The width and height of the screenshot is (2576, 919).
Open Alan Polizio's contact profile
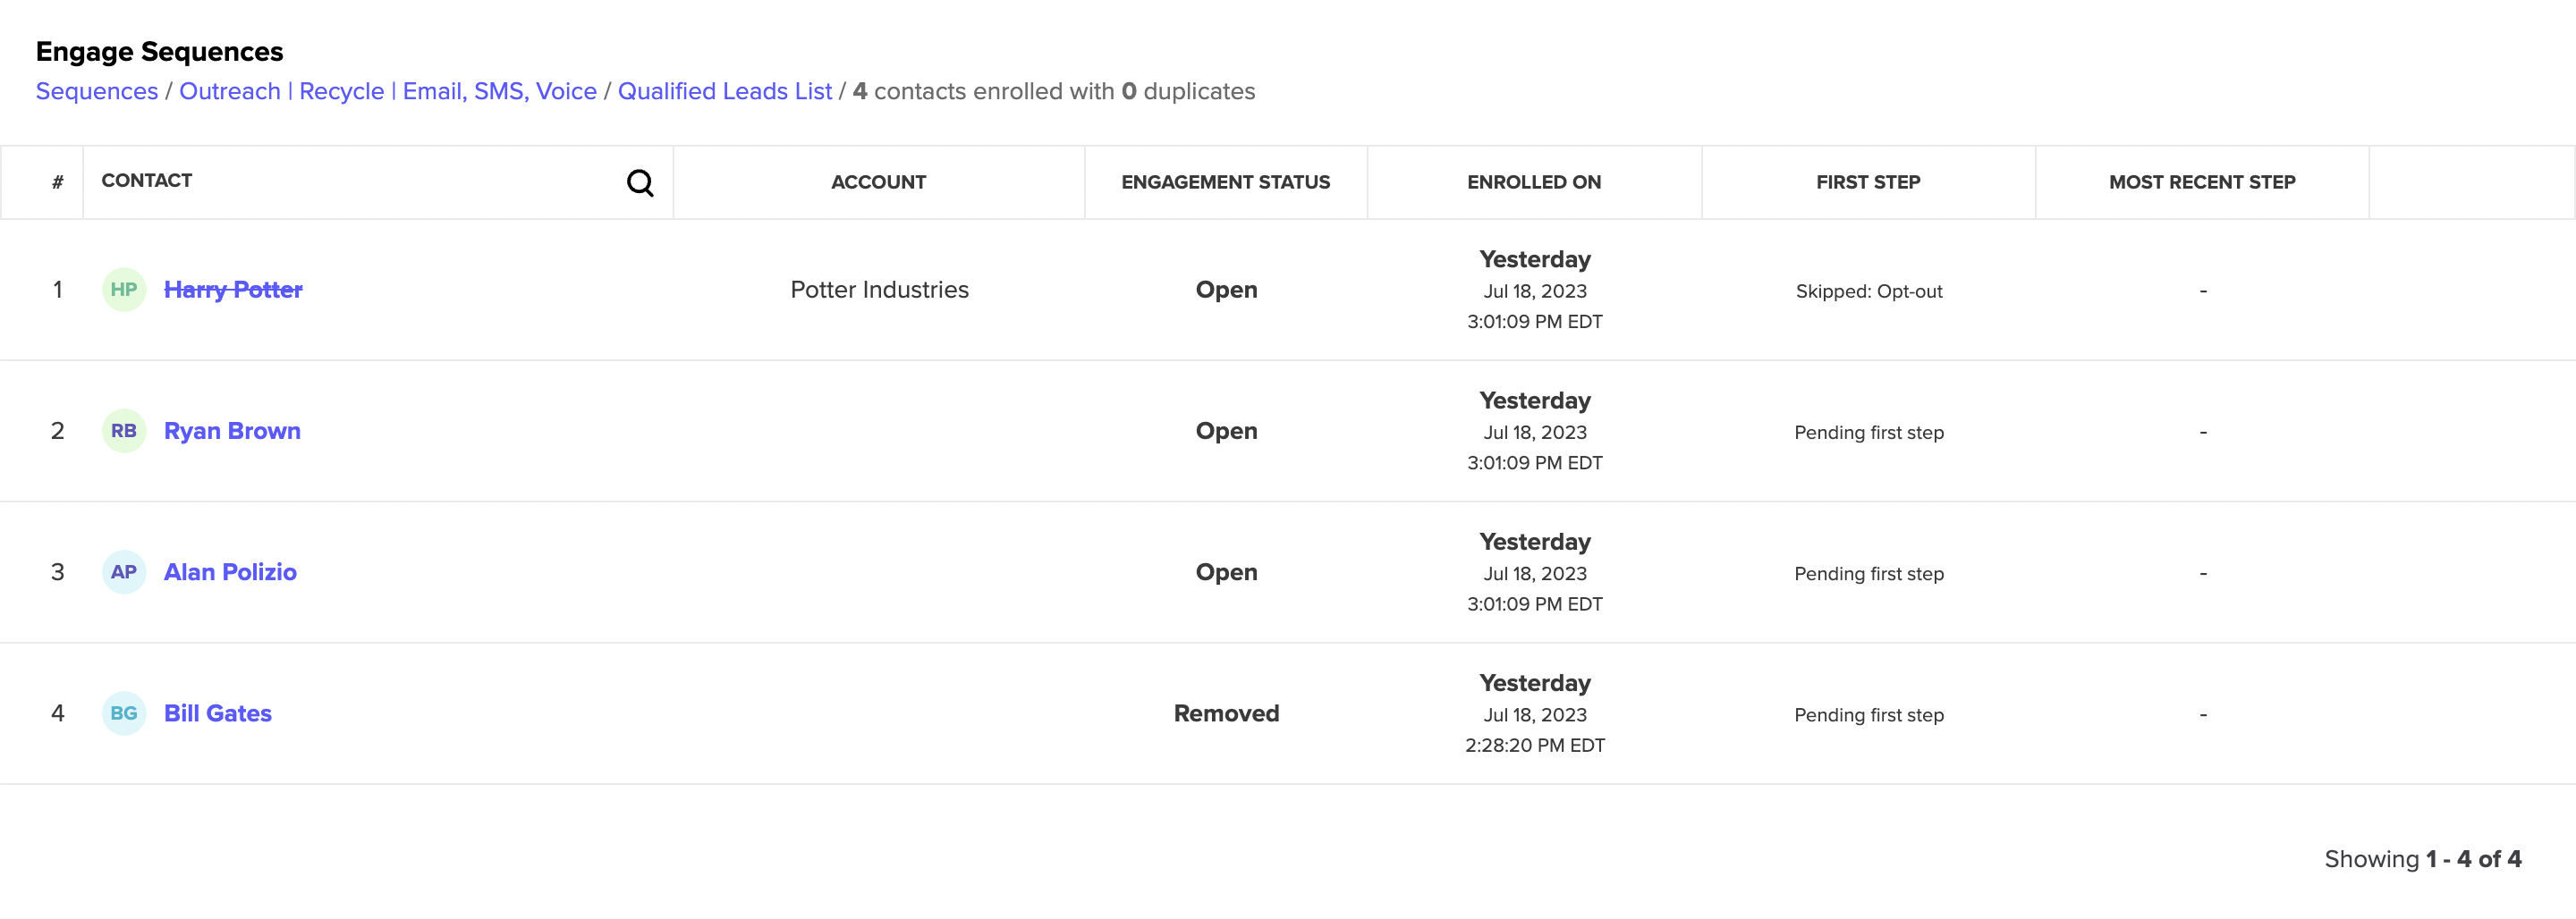229,572
